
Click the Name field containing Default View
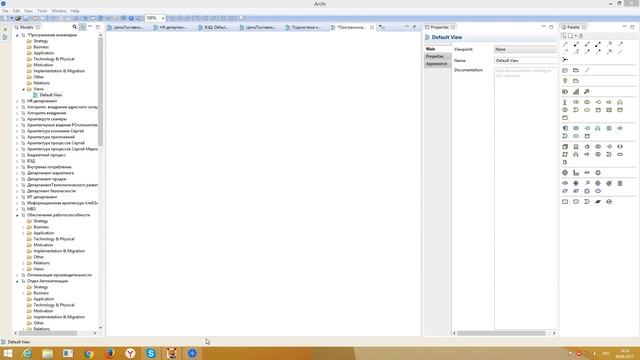point(525,60)
